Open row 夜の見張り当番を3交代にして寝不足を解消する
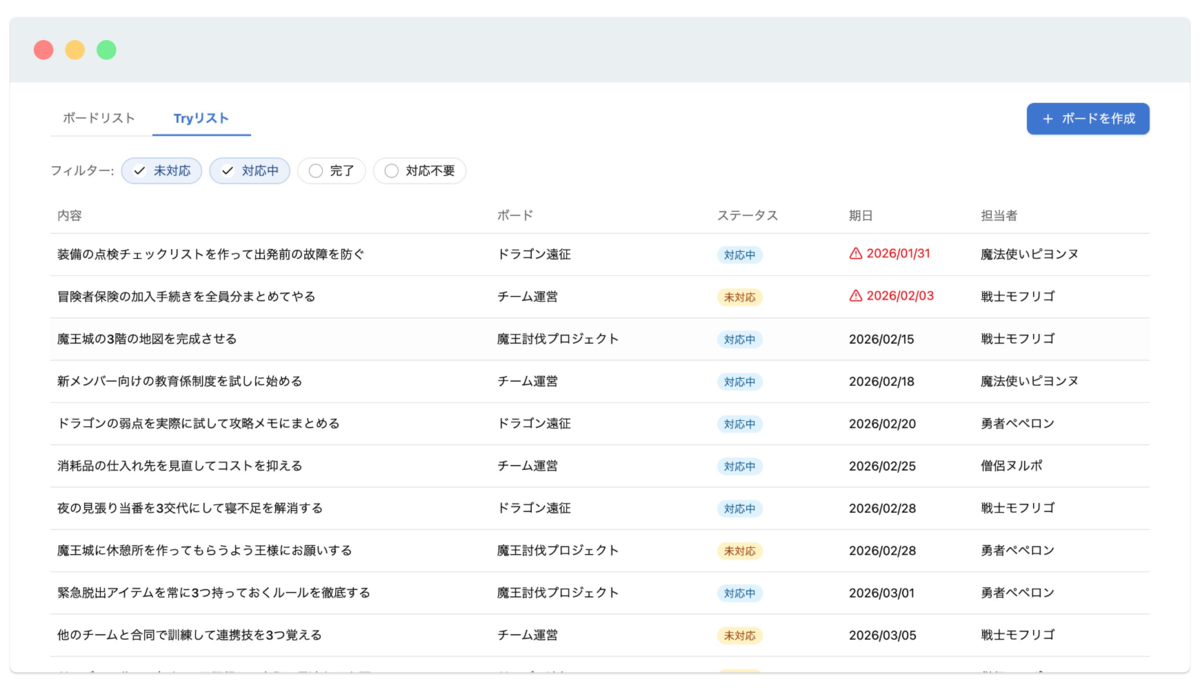This screenshot has width=1200, height=690. [600, 508]
